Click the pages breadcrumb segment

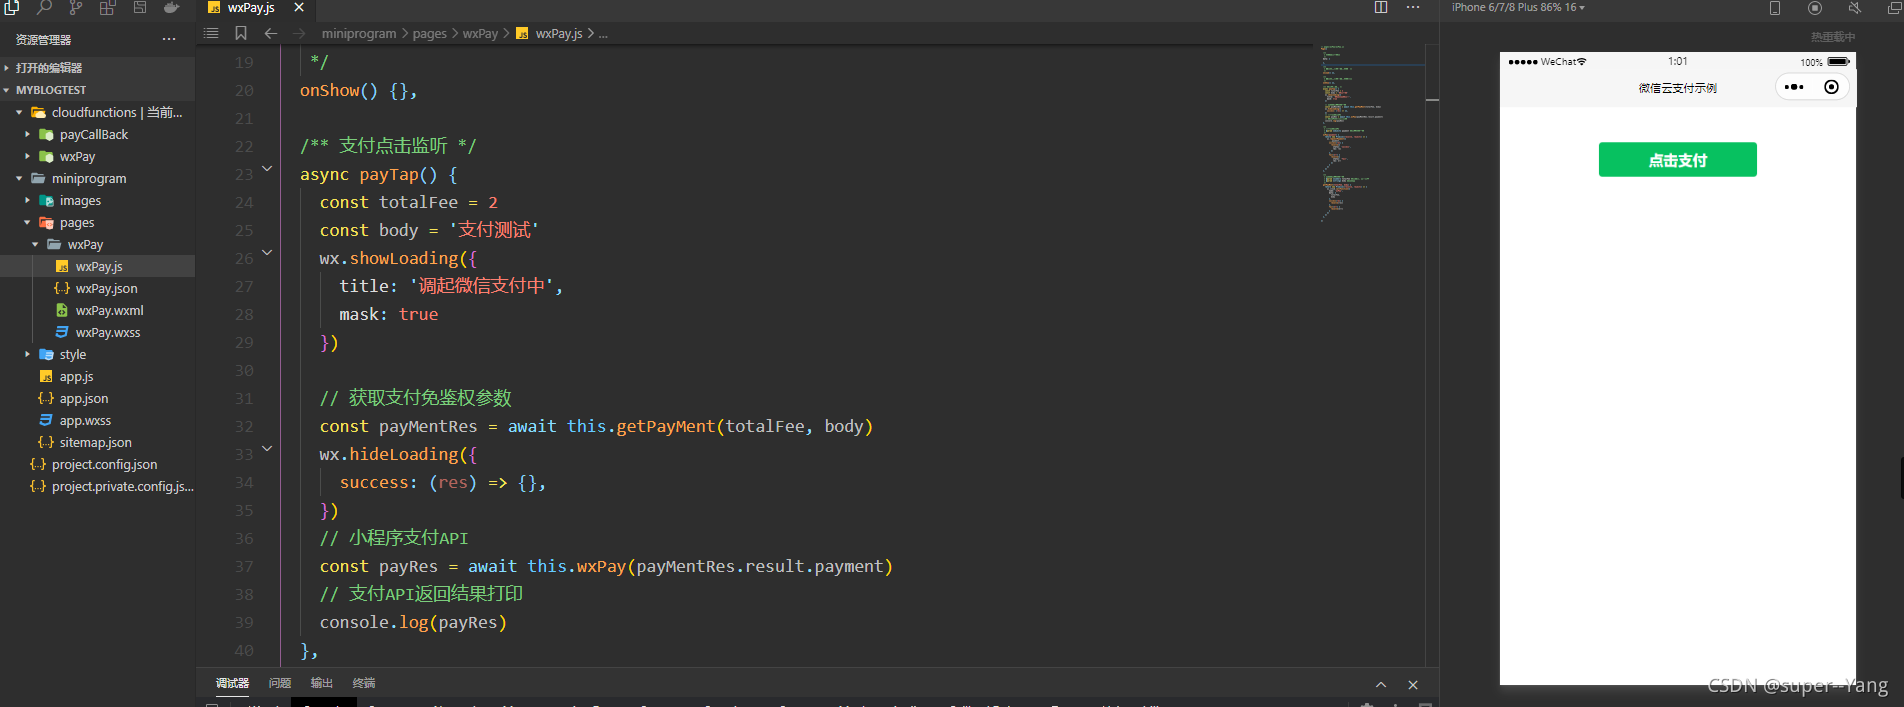click(429, 33)
